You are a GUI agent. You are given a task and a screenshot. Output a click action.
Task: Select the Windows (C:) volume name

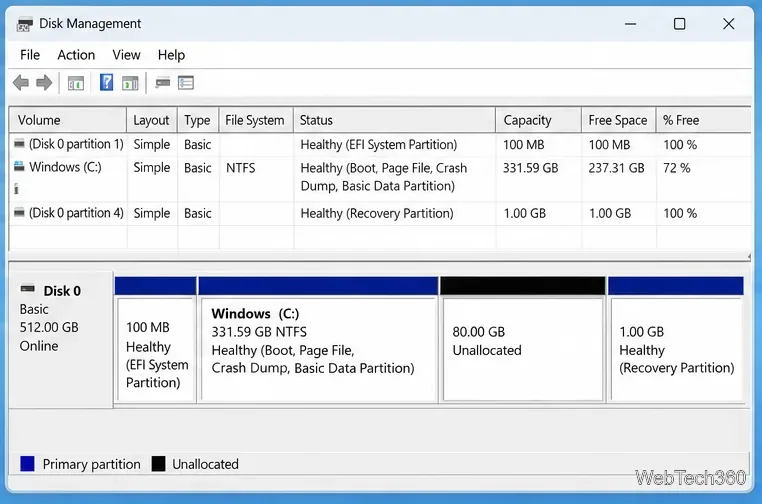(65, 167)
